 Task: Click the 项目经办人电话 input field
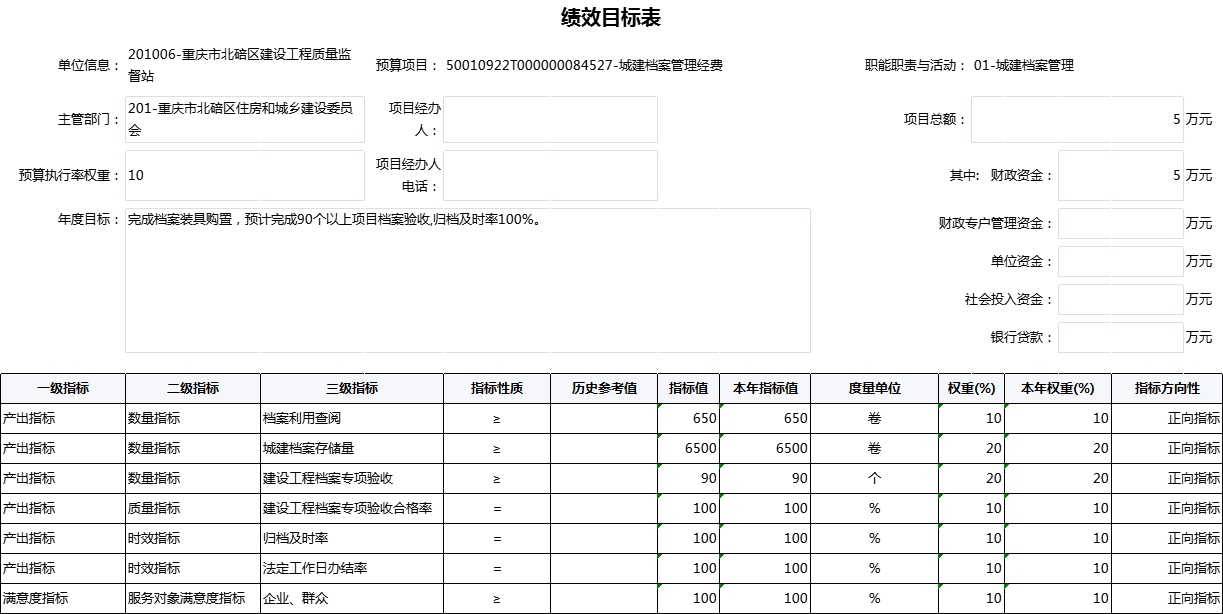[x=550, y=175]
